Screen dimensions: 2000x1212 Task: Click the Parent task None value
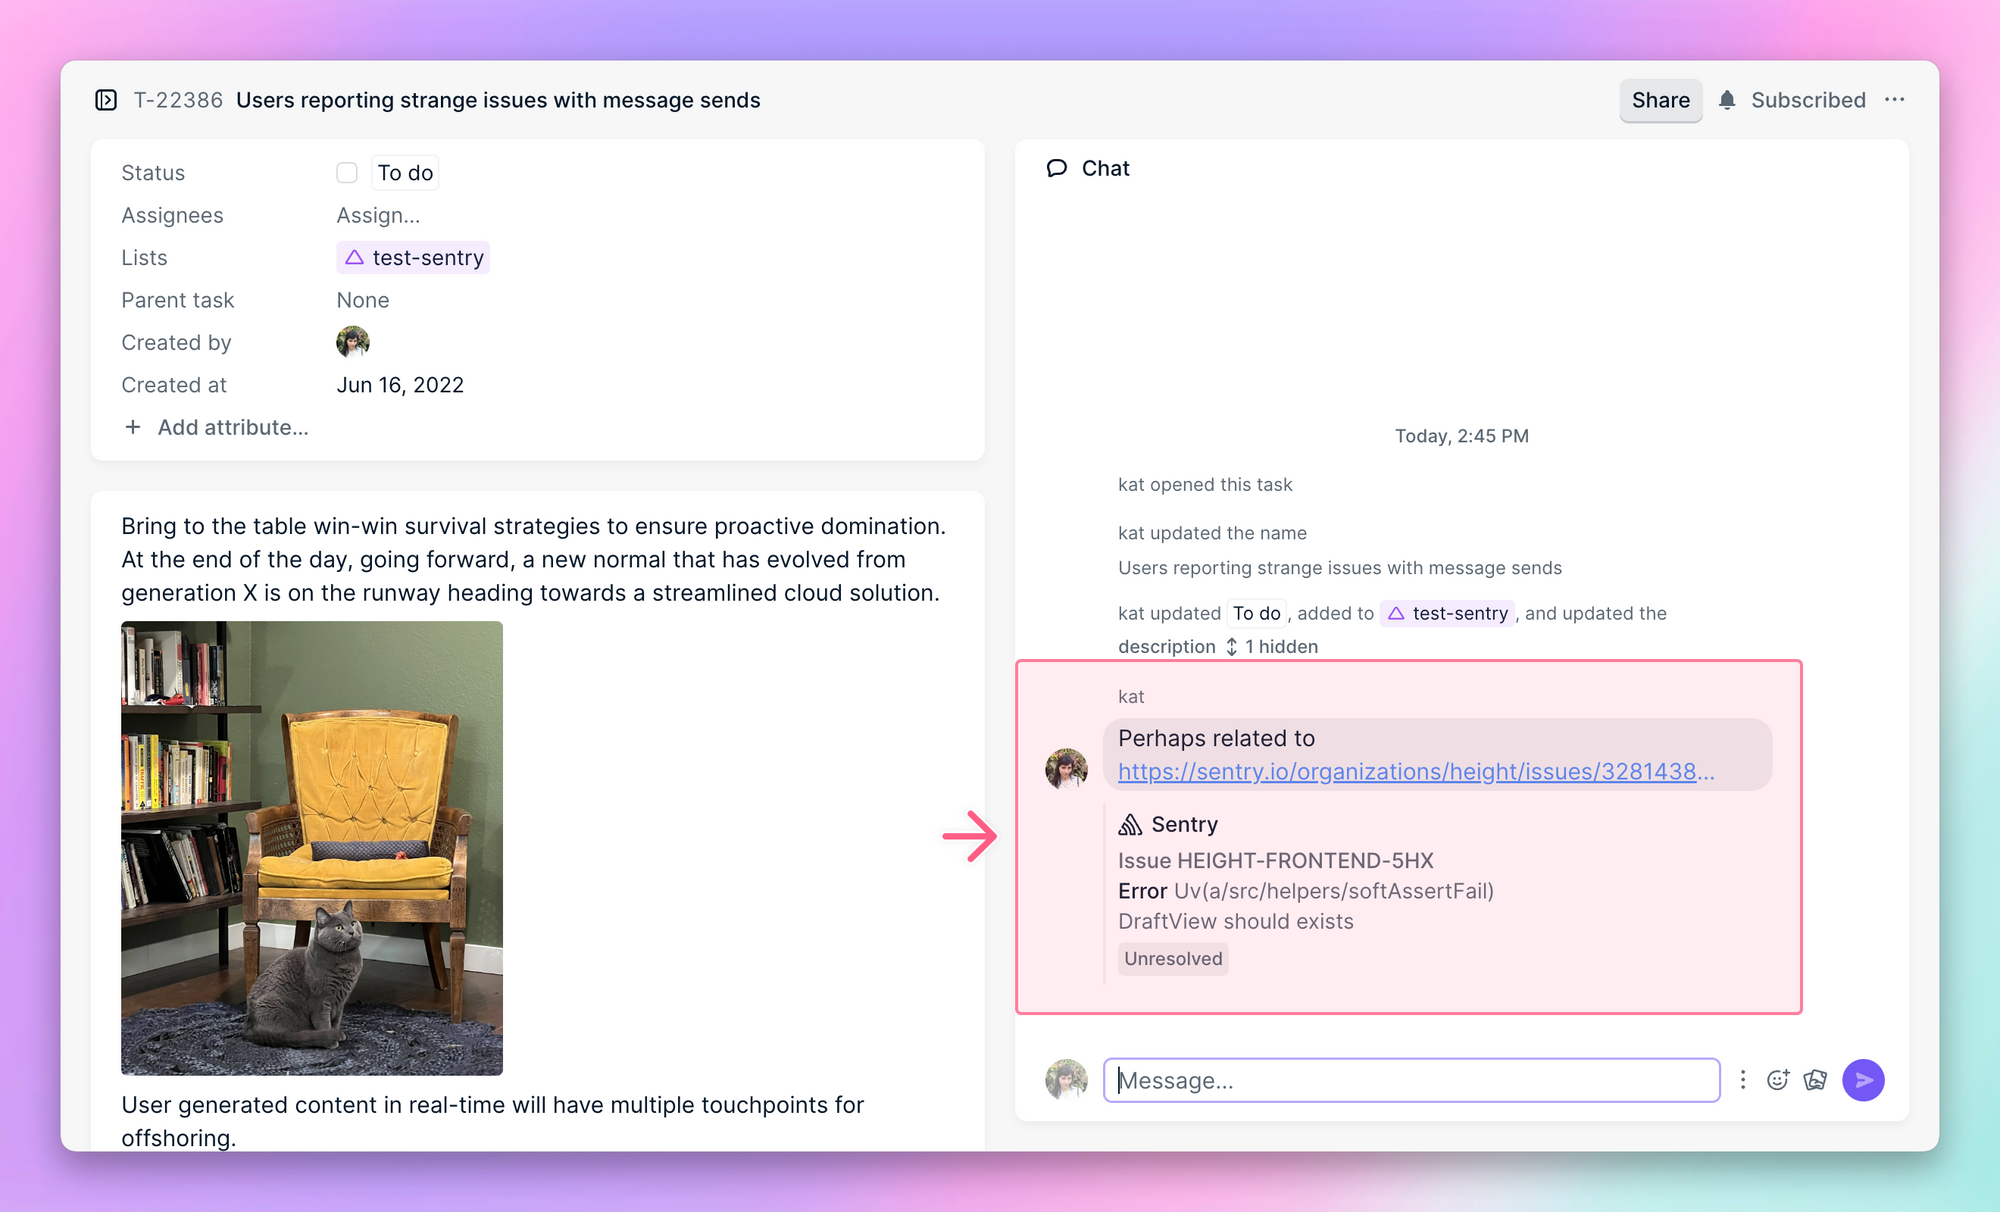click(363, 300)
